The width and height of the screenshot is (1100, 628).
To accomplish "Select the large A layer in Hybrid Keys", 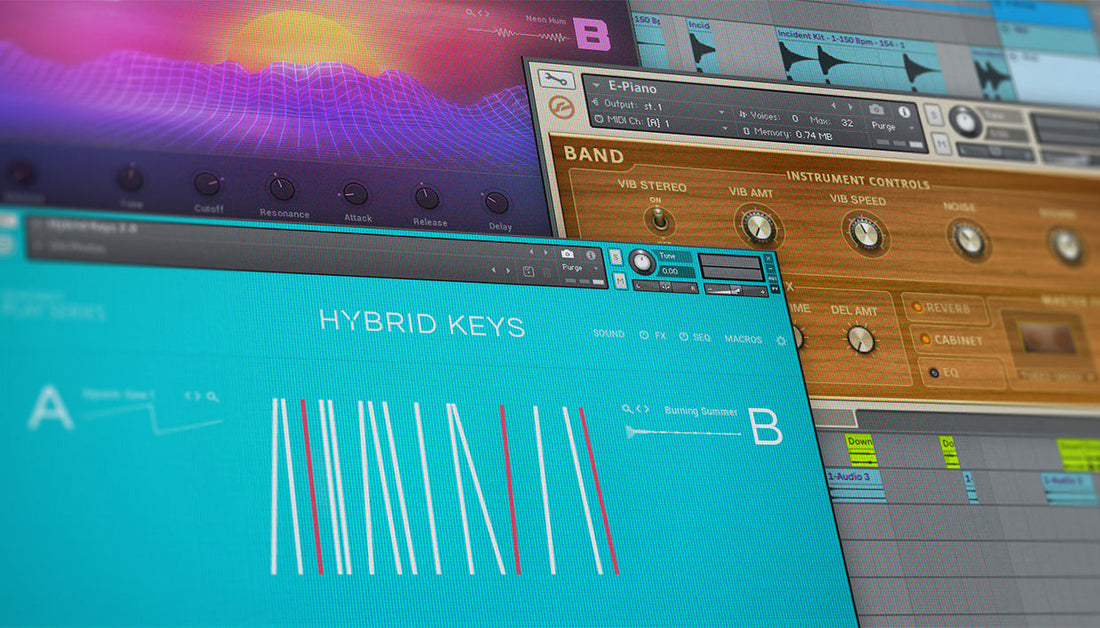I will [49, 406].
